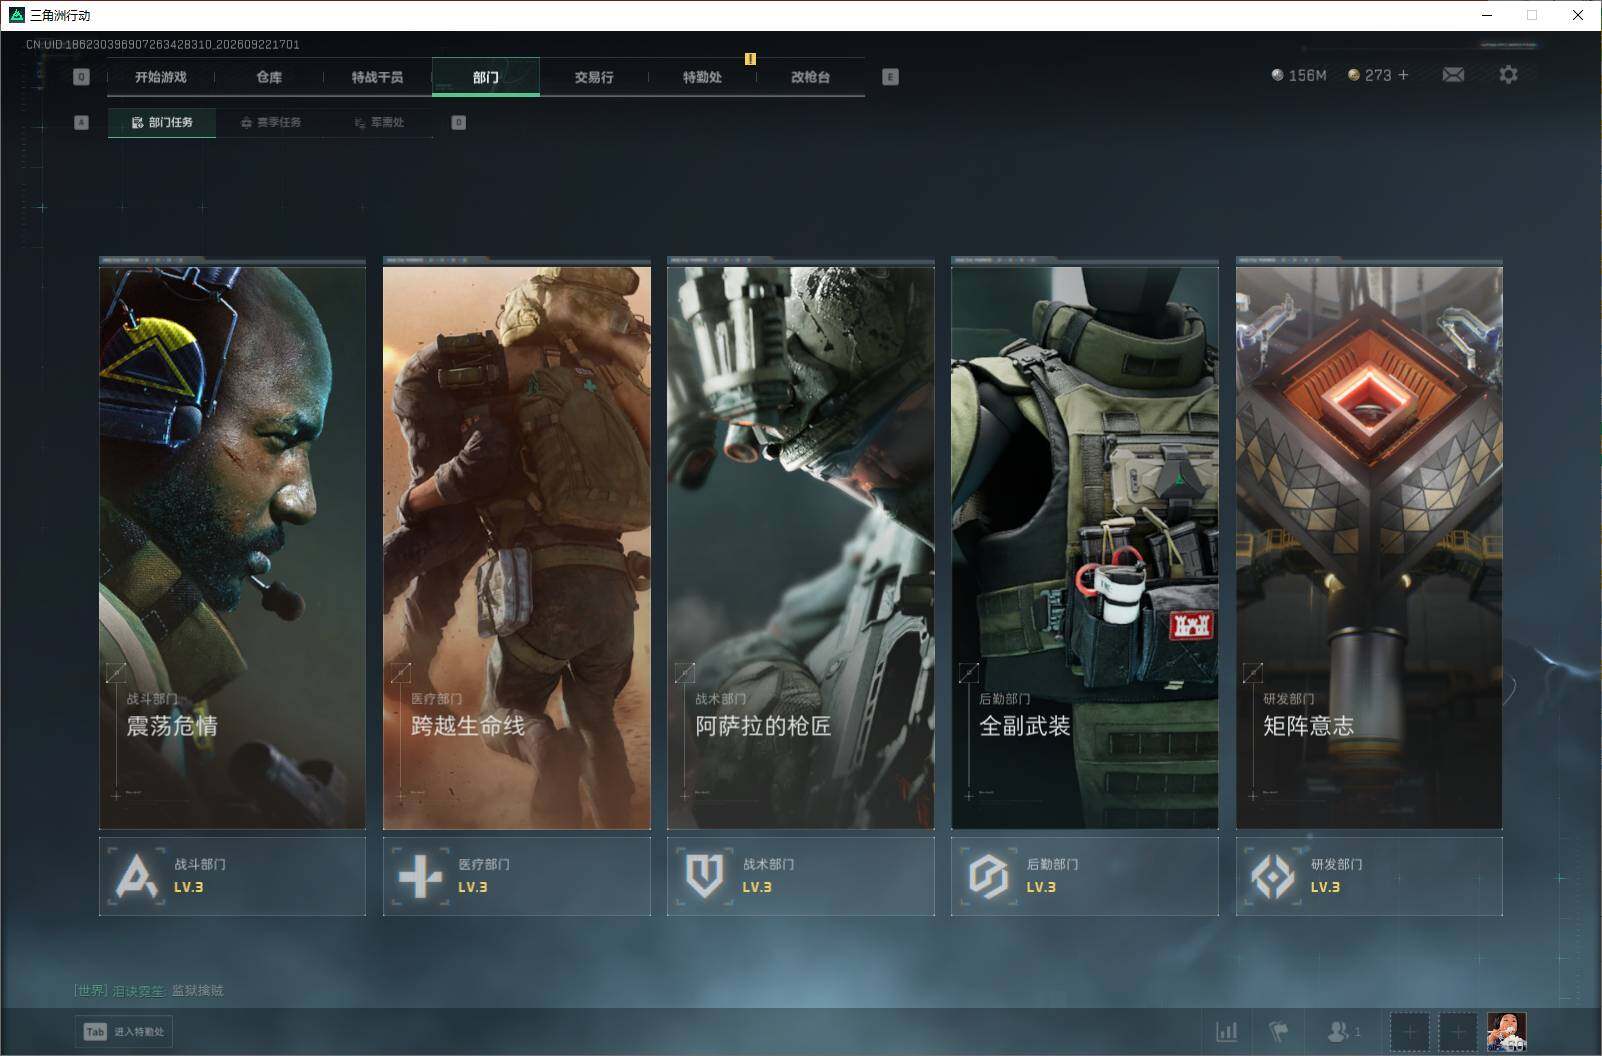
Task: Open the 特战干员 tab
Action: pos(377,77)
